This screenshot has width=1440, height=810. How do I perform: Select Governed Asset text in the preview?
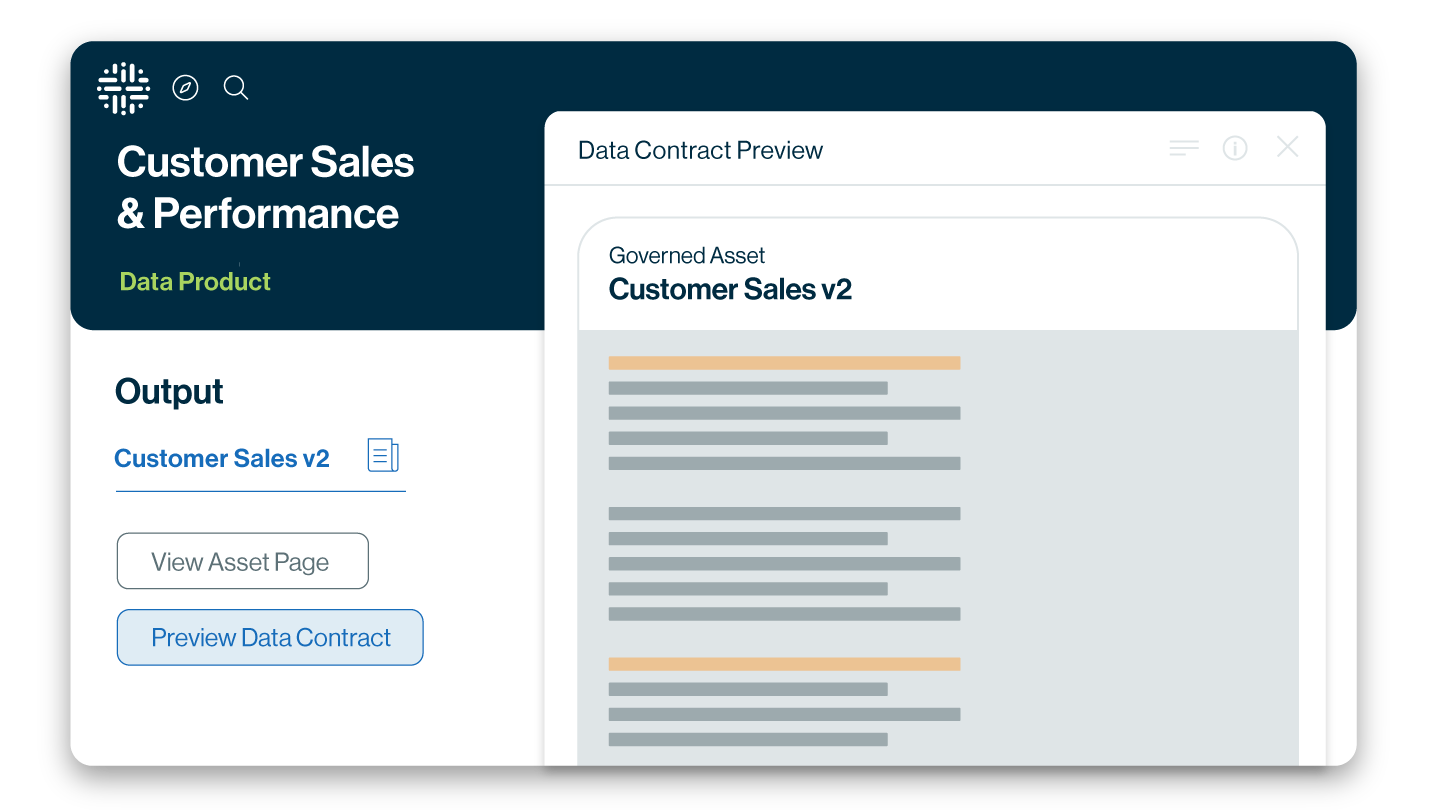tap(686, 255)
